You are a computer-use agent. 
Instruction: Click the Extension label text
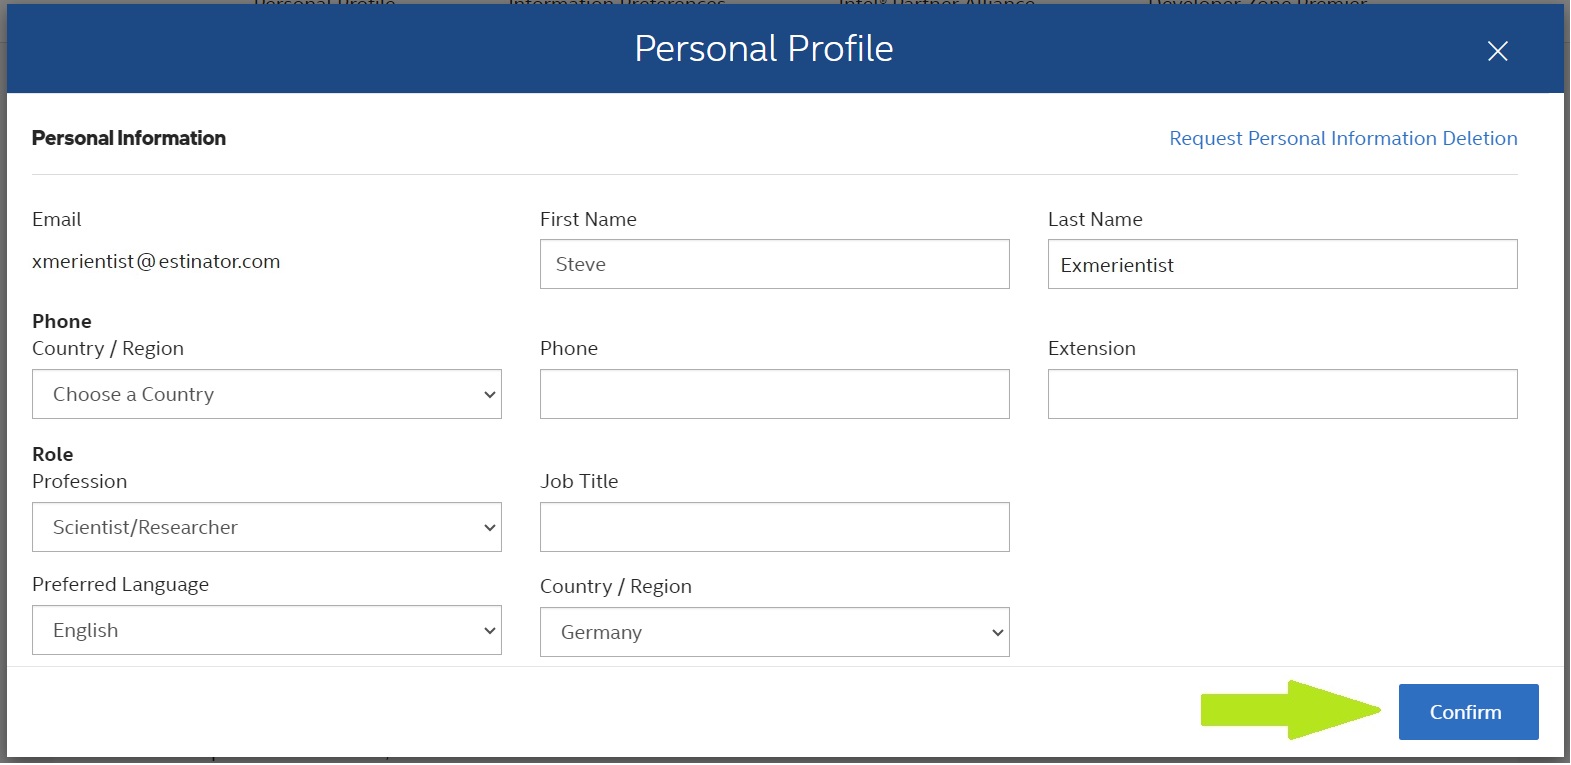point(1091,348)
